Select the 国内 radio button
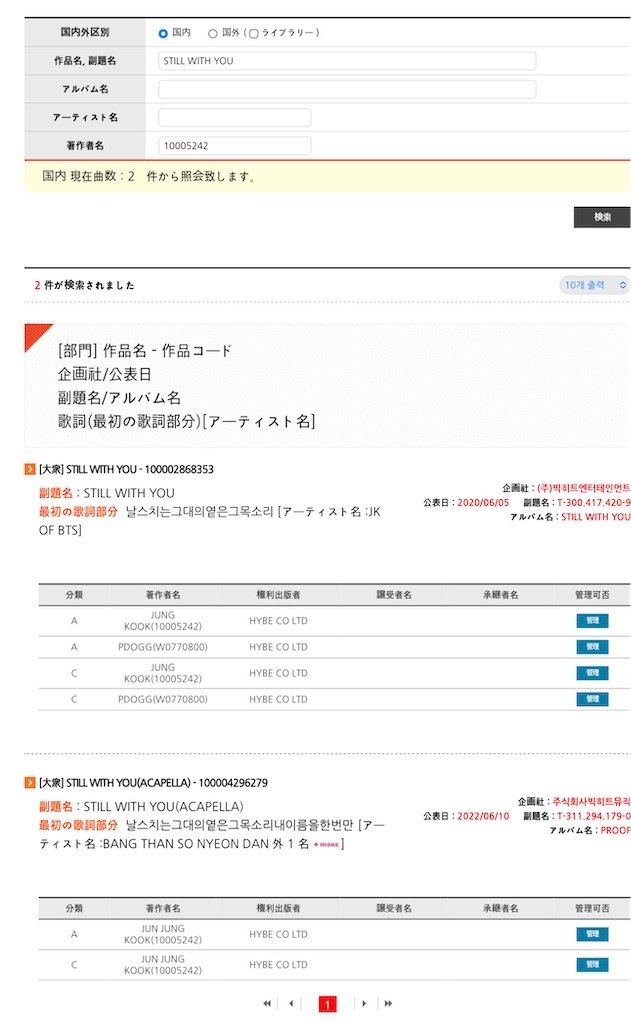 click(163, 33)
